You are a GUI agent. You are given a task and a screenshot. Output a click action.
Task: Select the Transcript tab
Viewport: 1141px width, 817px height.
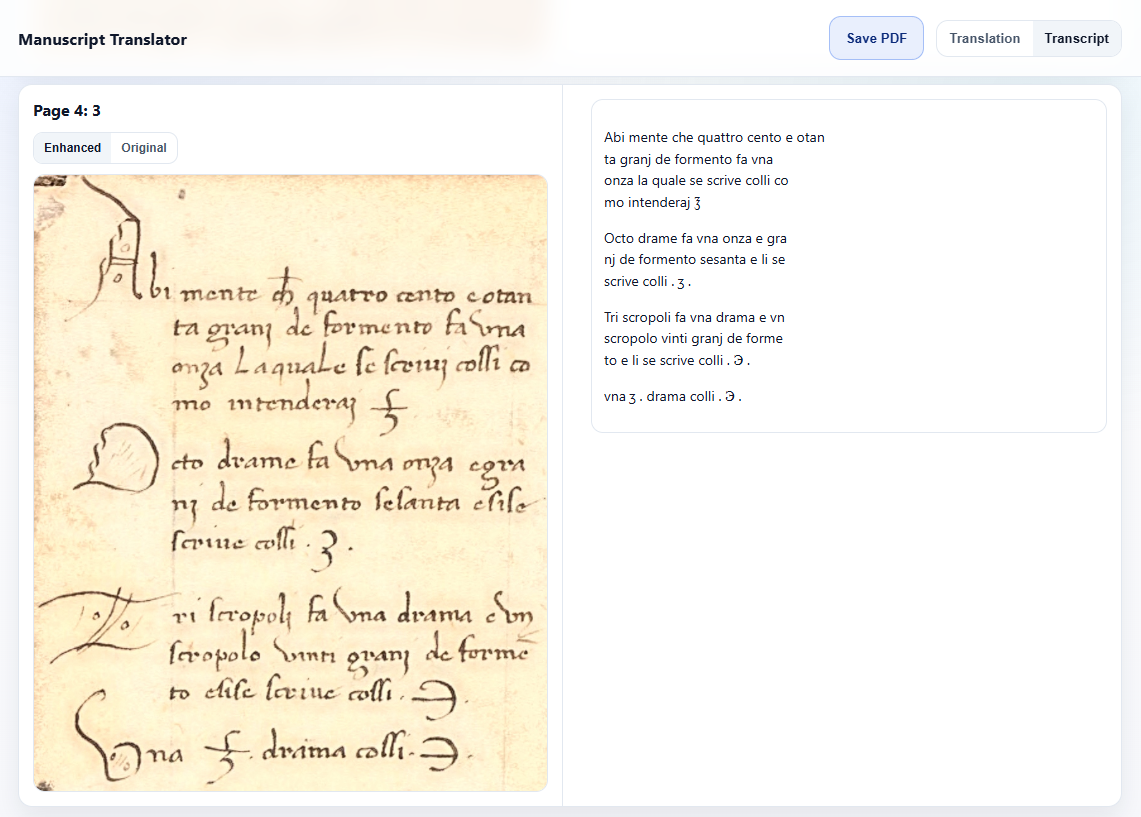click(1076, 39)
